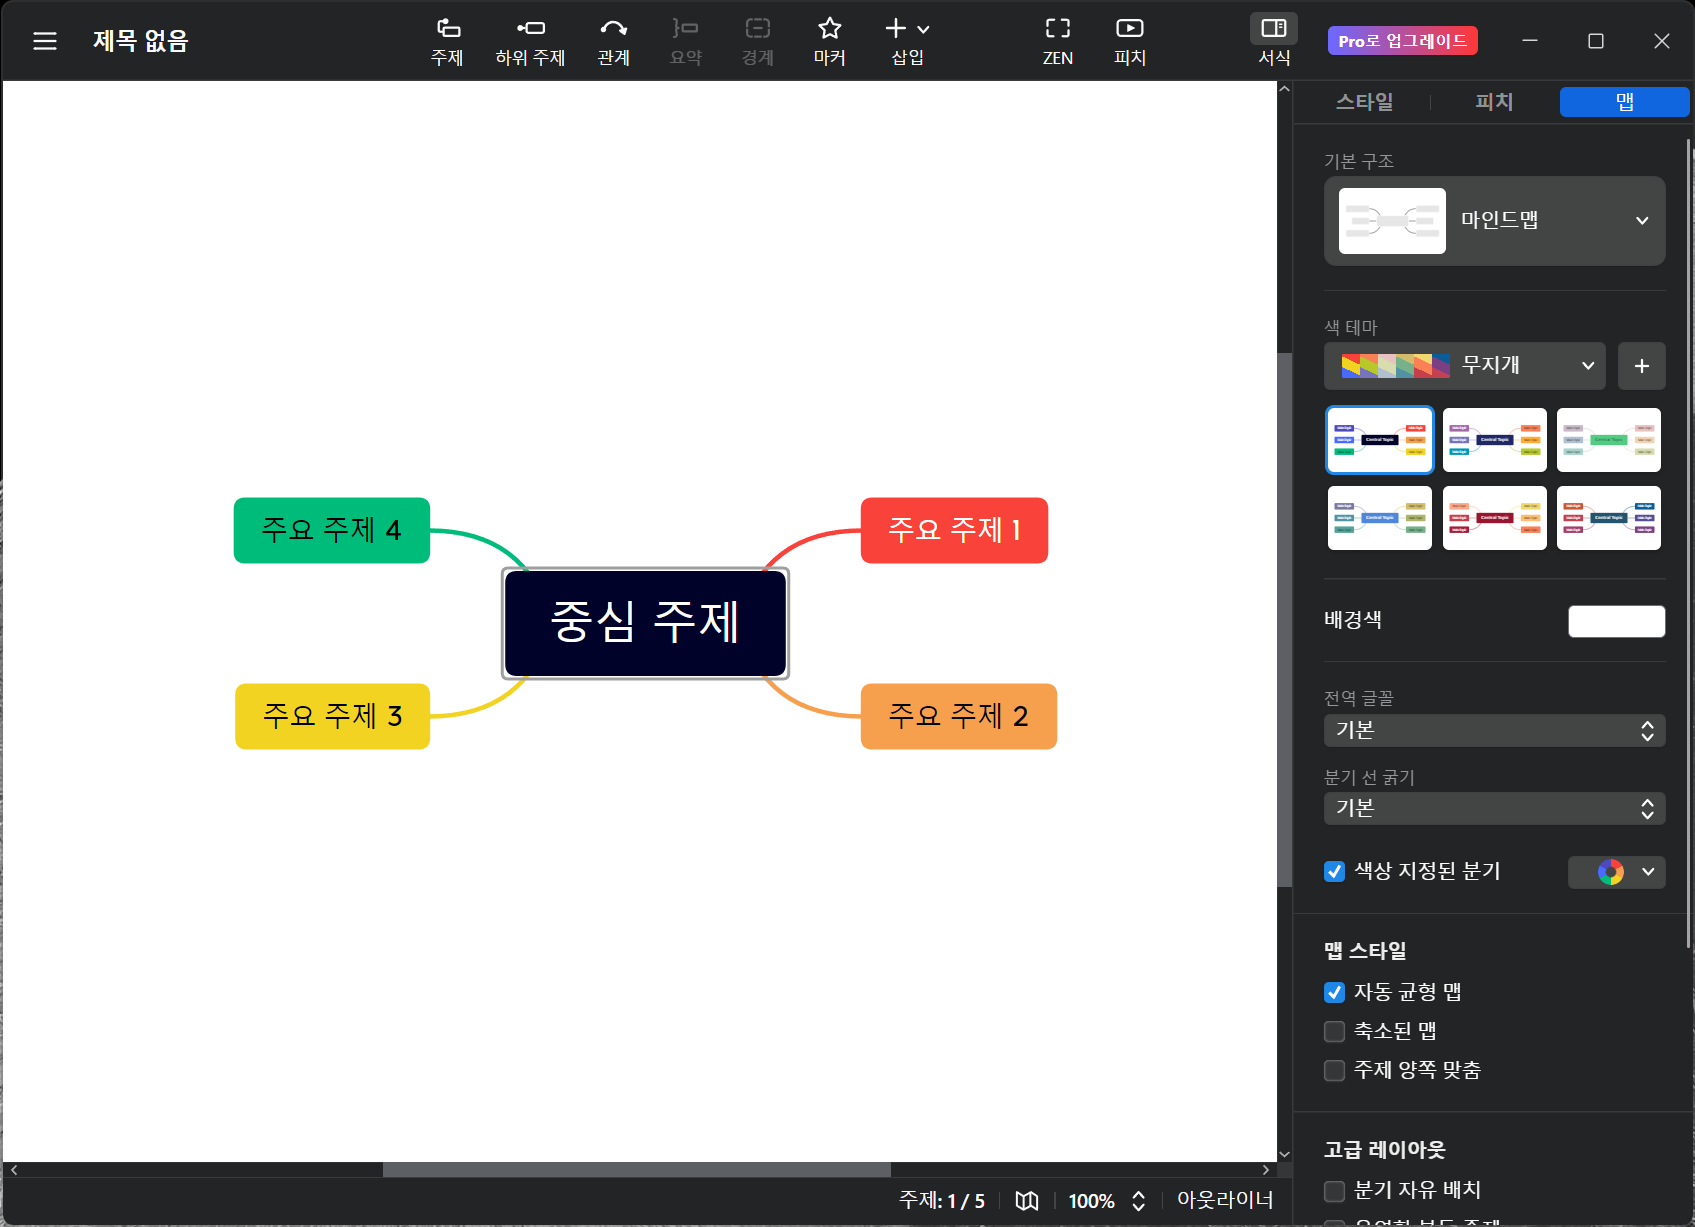Switch to the 피치 tab in panel
Screen dimensions: 1695x1227
pos(1494,102)
